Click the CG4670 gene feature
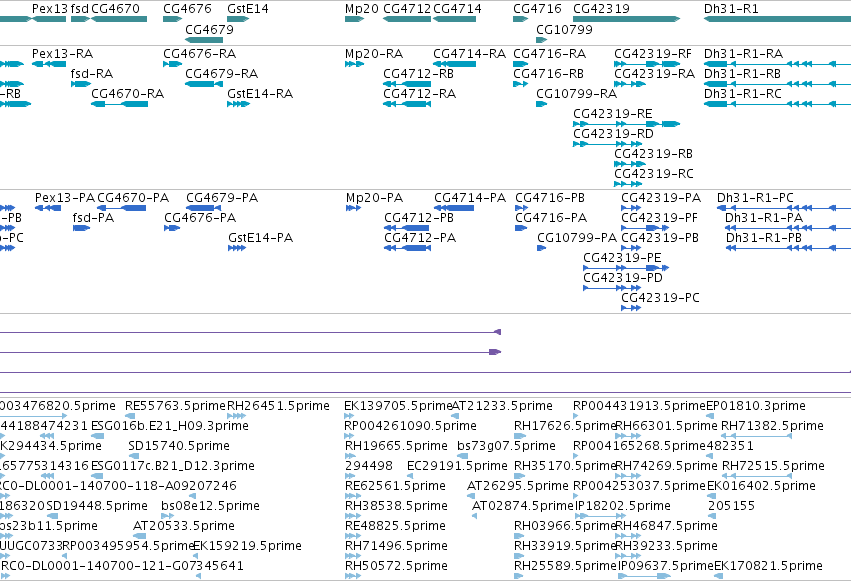 pos(119,19)
